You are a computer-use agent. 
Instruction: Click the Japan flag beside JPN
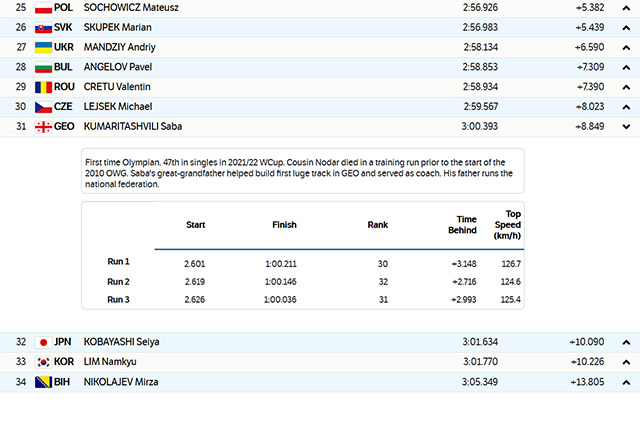point(43,342)
